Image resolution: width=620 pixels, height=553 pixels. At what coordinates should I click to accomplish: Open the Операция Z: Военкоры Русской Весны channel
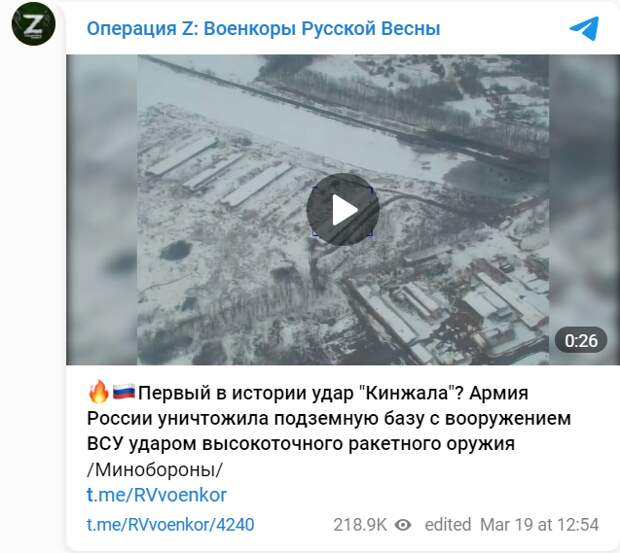click(x=263, y=29)
